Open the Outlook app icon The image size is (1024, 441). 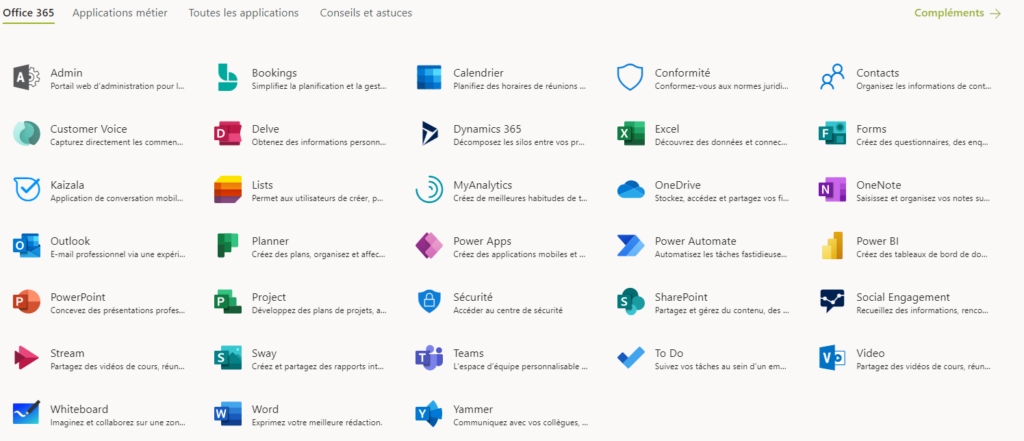tap(27, 246)
